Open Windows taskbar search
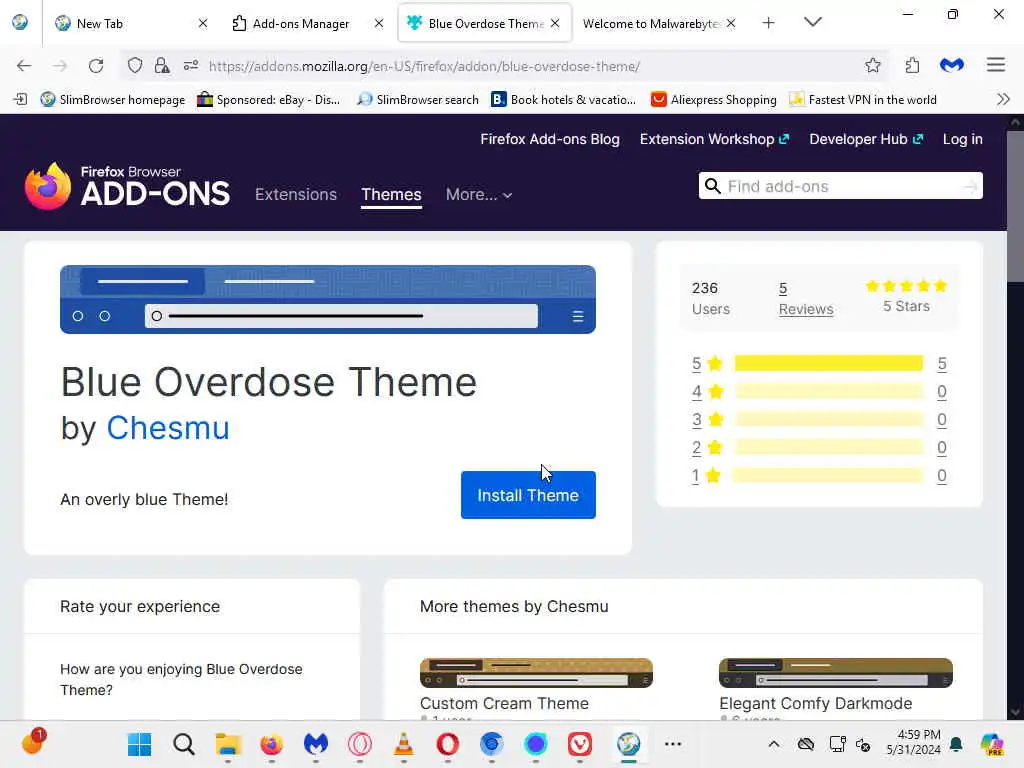 (184, 744)
